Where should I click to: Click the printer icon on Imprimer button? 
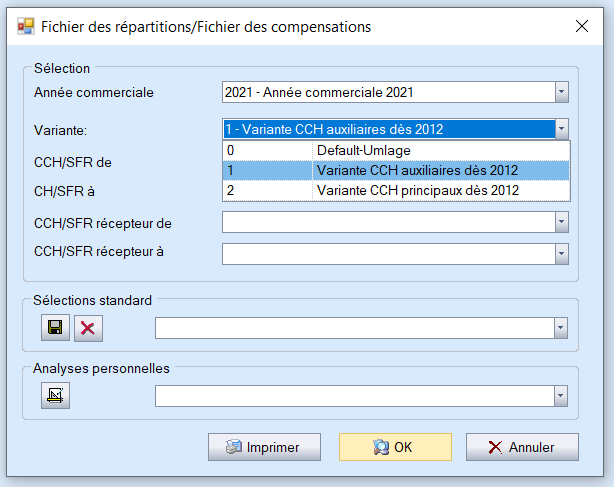(x=233, y=447)
